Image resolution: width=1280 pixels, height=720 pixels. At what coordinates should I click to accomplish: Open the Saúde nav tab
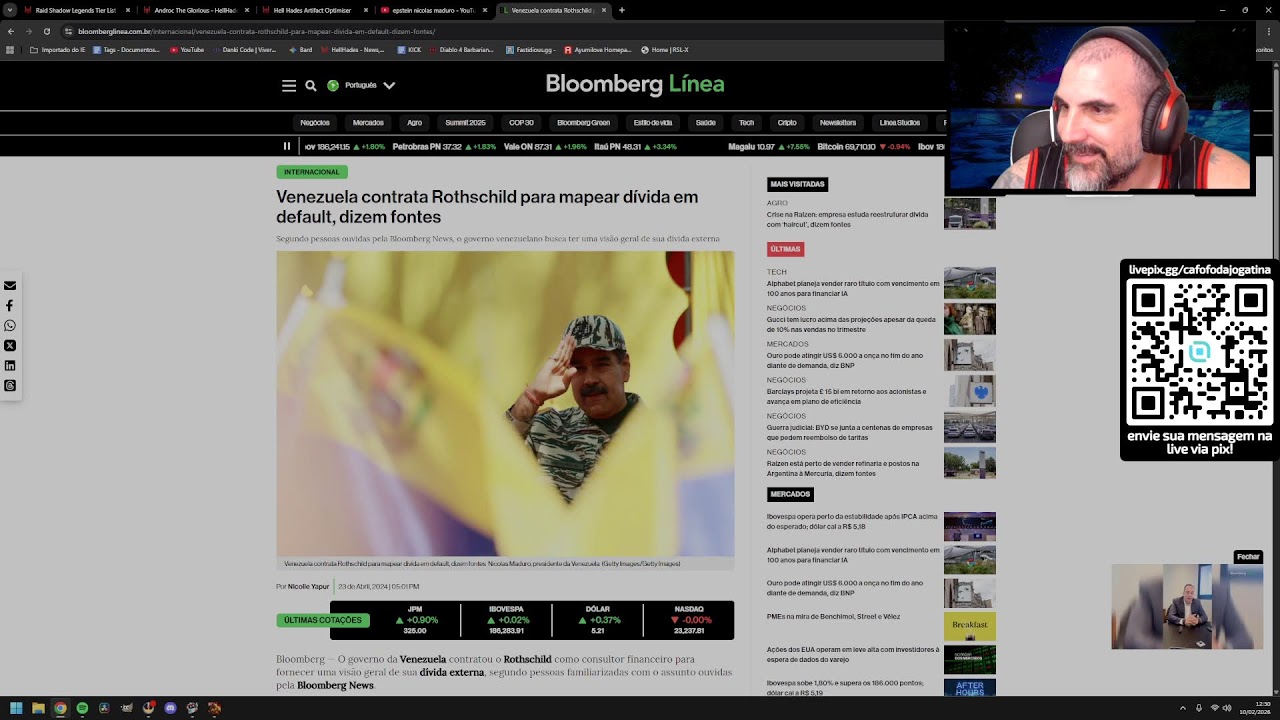click(x=706, y=123)
